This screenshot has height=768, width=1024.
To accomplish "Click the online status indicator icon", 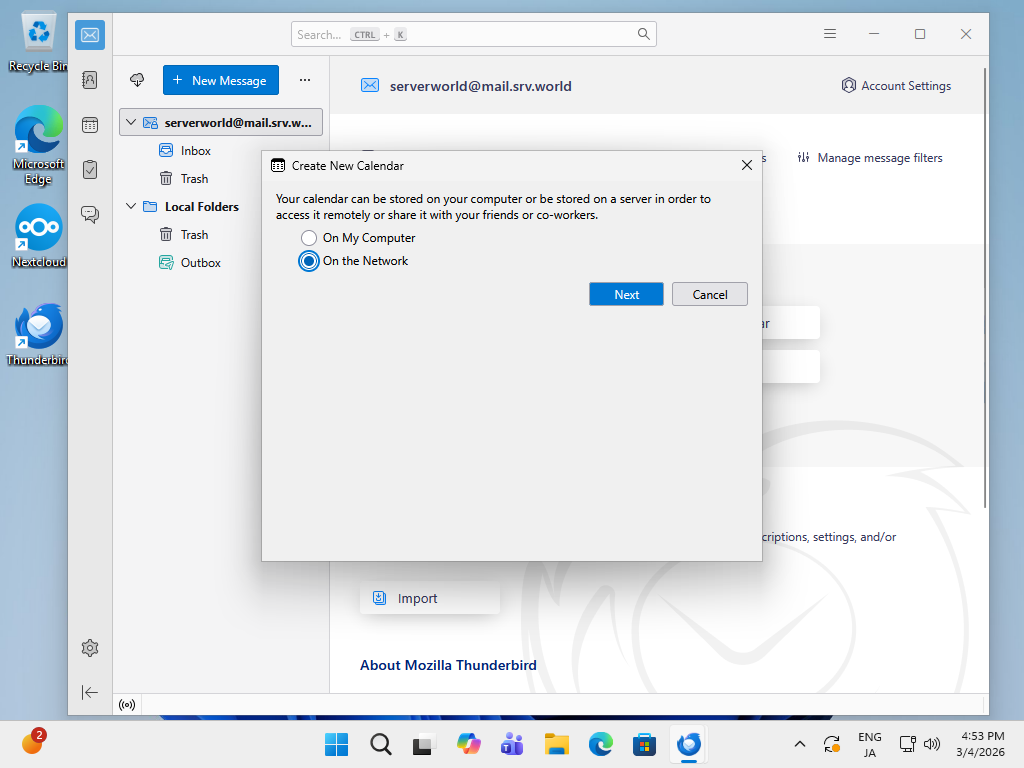I will point(127,705).
